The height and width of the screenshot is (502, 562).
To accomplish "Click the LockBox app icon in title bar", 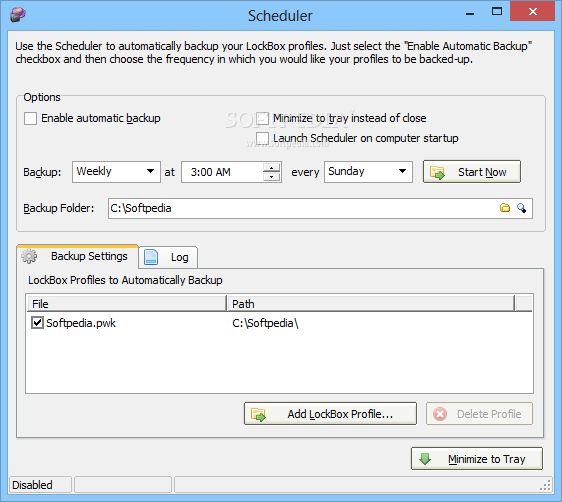I will pos(18,15).
